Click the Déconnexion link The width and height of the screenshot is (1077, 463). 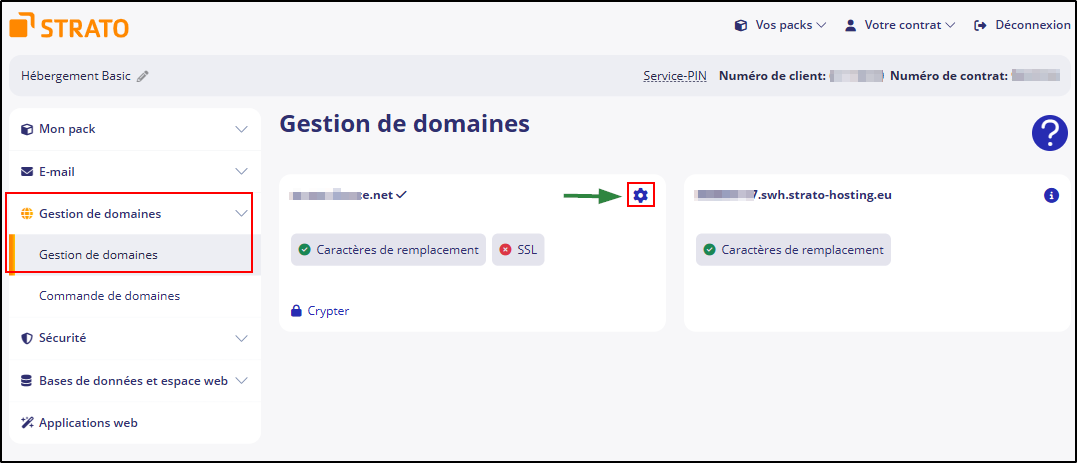coord(1033,25)
